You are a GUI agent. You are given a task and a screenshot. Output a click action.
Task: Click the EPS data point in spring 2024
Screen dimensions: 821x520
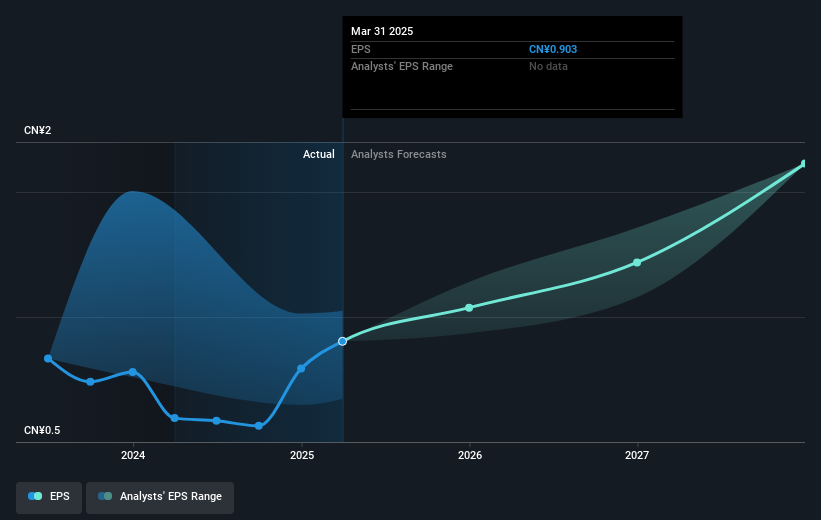point(175,418)
